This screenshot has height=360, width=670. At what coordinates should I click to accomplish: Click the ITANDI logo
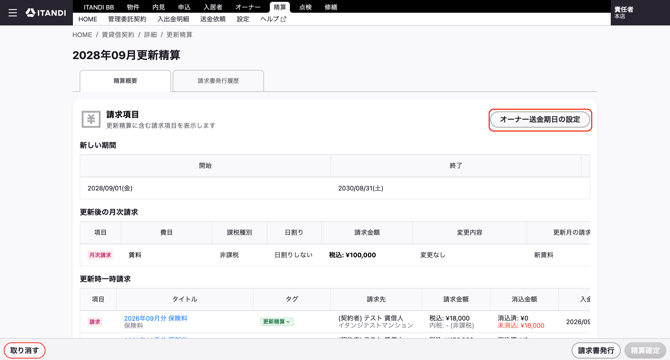coord(46,13)
